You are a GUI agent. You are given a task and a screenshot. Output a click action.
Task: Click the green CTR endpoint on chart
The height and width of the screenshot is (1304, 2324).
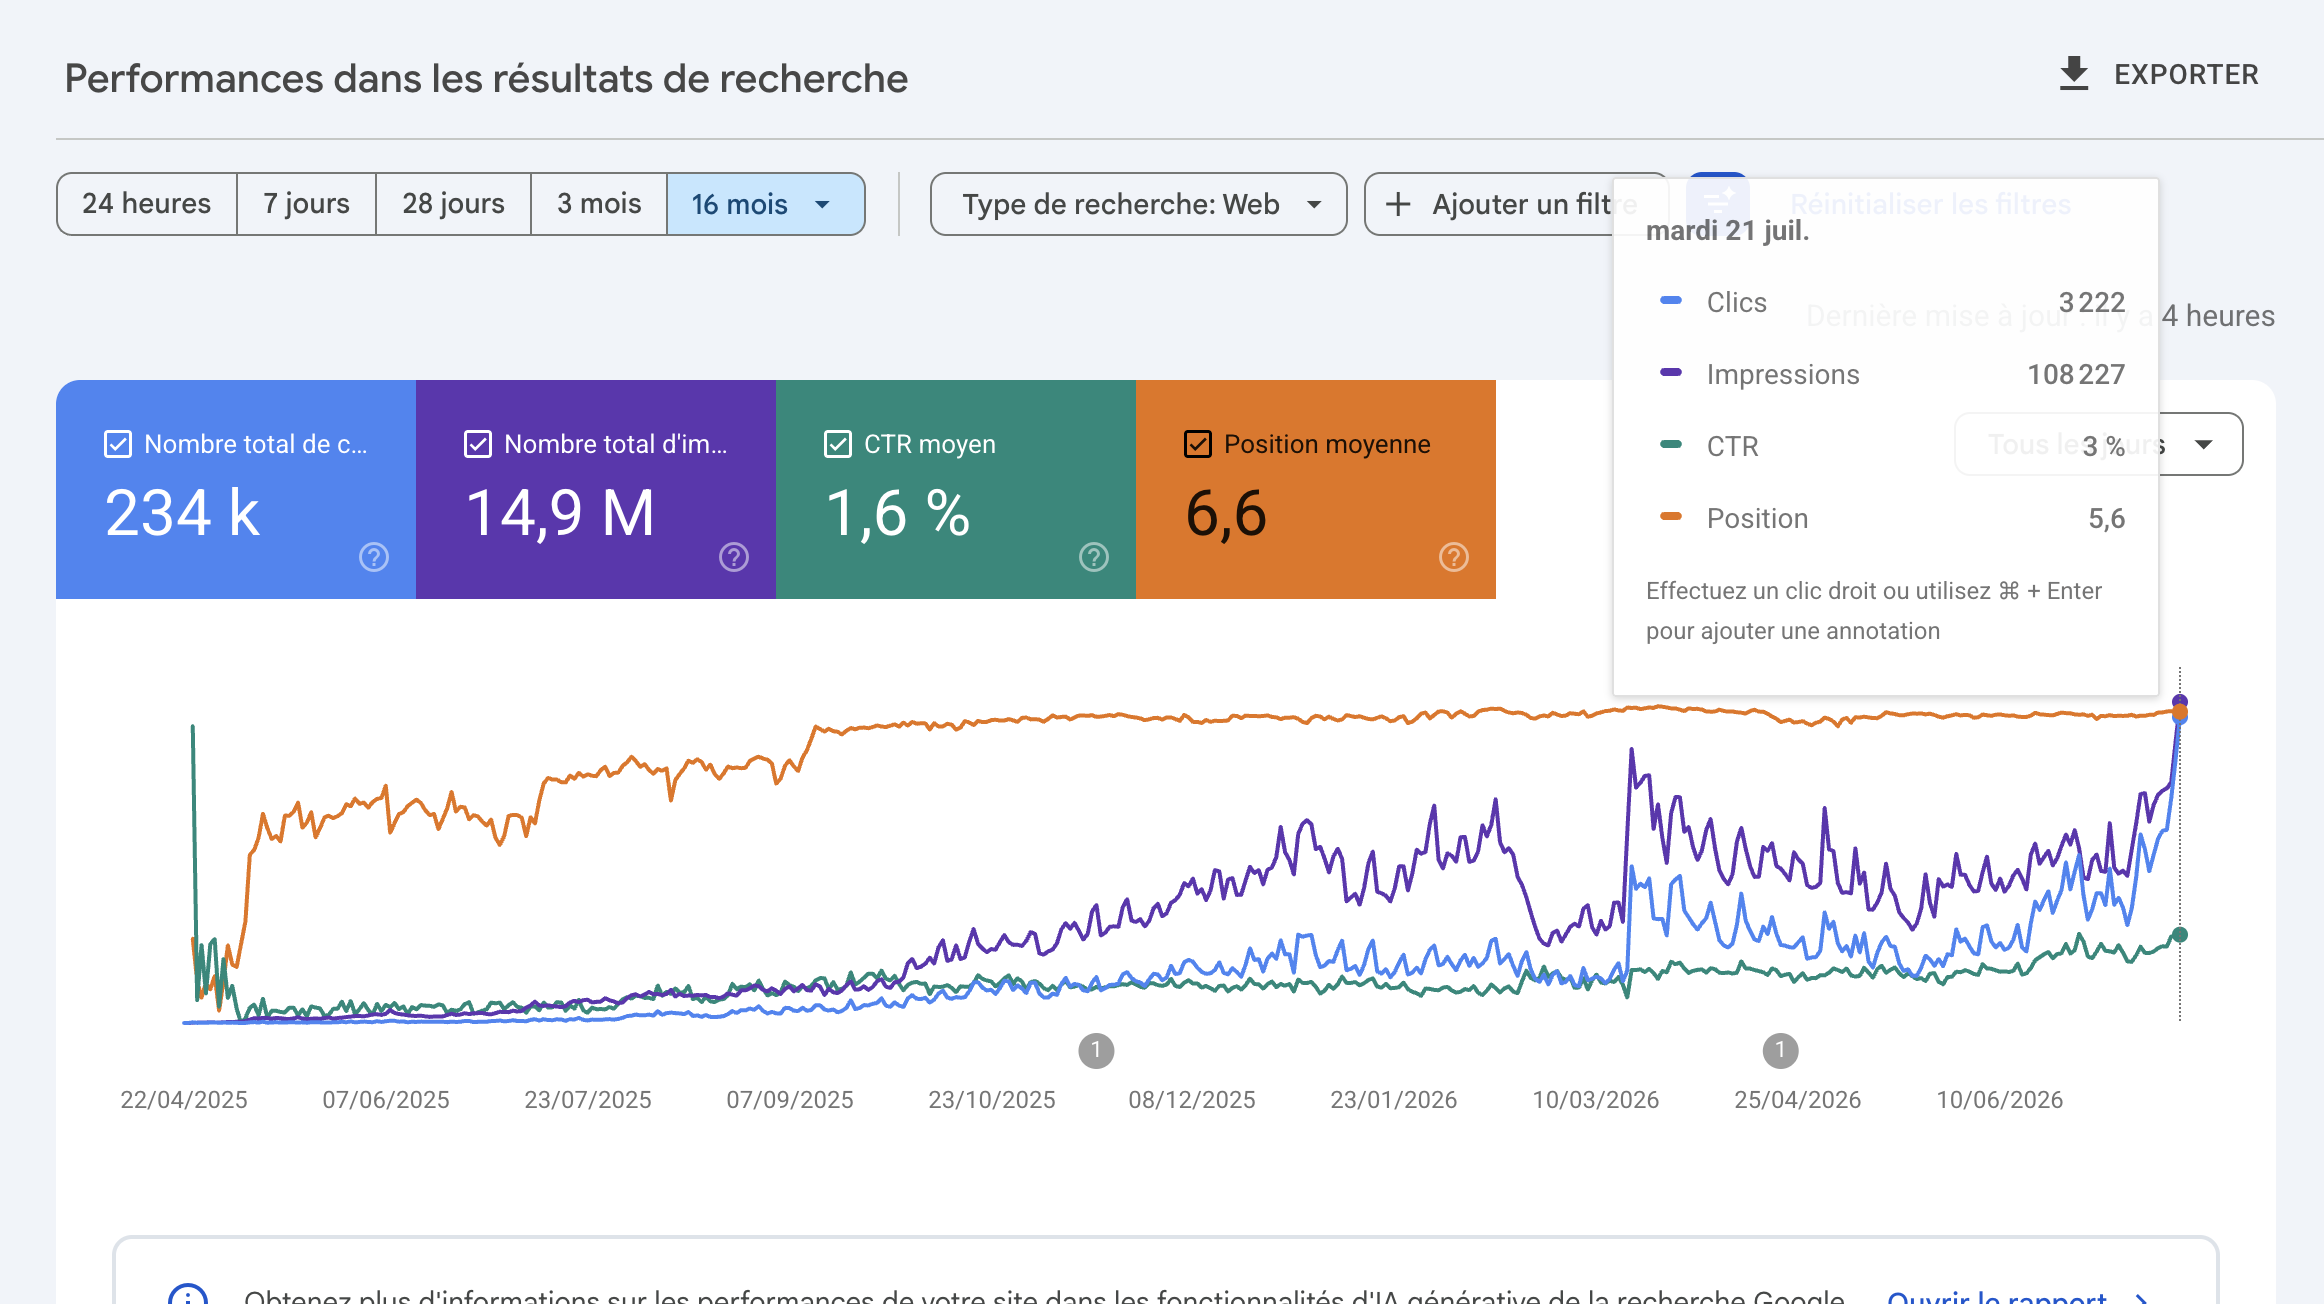click(x=2180, y=935)
